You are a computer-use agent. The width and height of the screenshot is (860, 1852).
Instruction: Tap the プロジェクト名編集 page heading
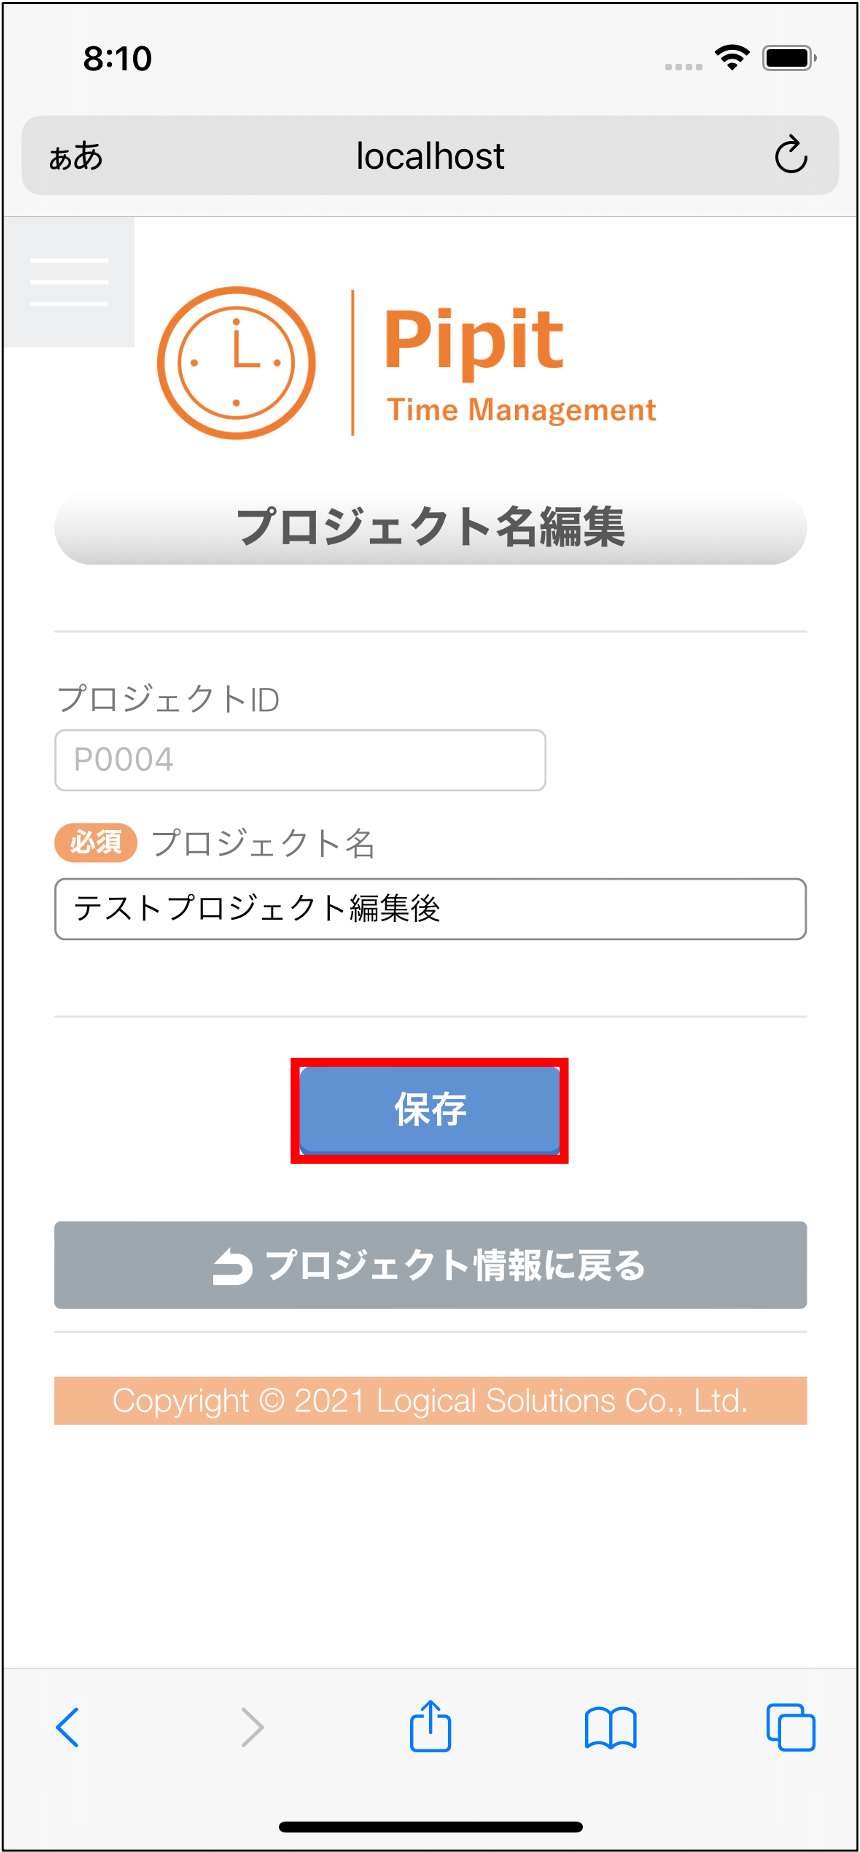(430, 527)
